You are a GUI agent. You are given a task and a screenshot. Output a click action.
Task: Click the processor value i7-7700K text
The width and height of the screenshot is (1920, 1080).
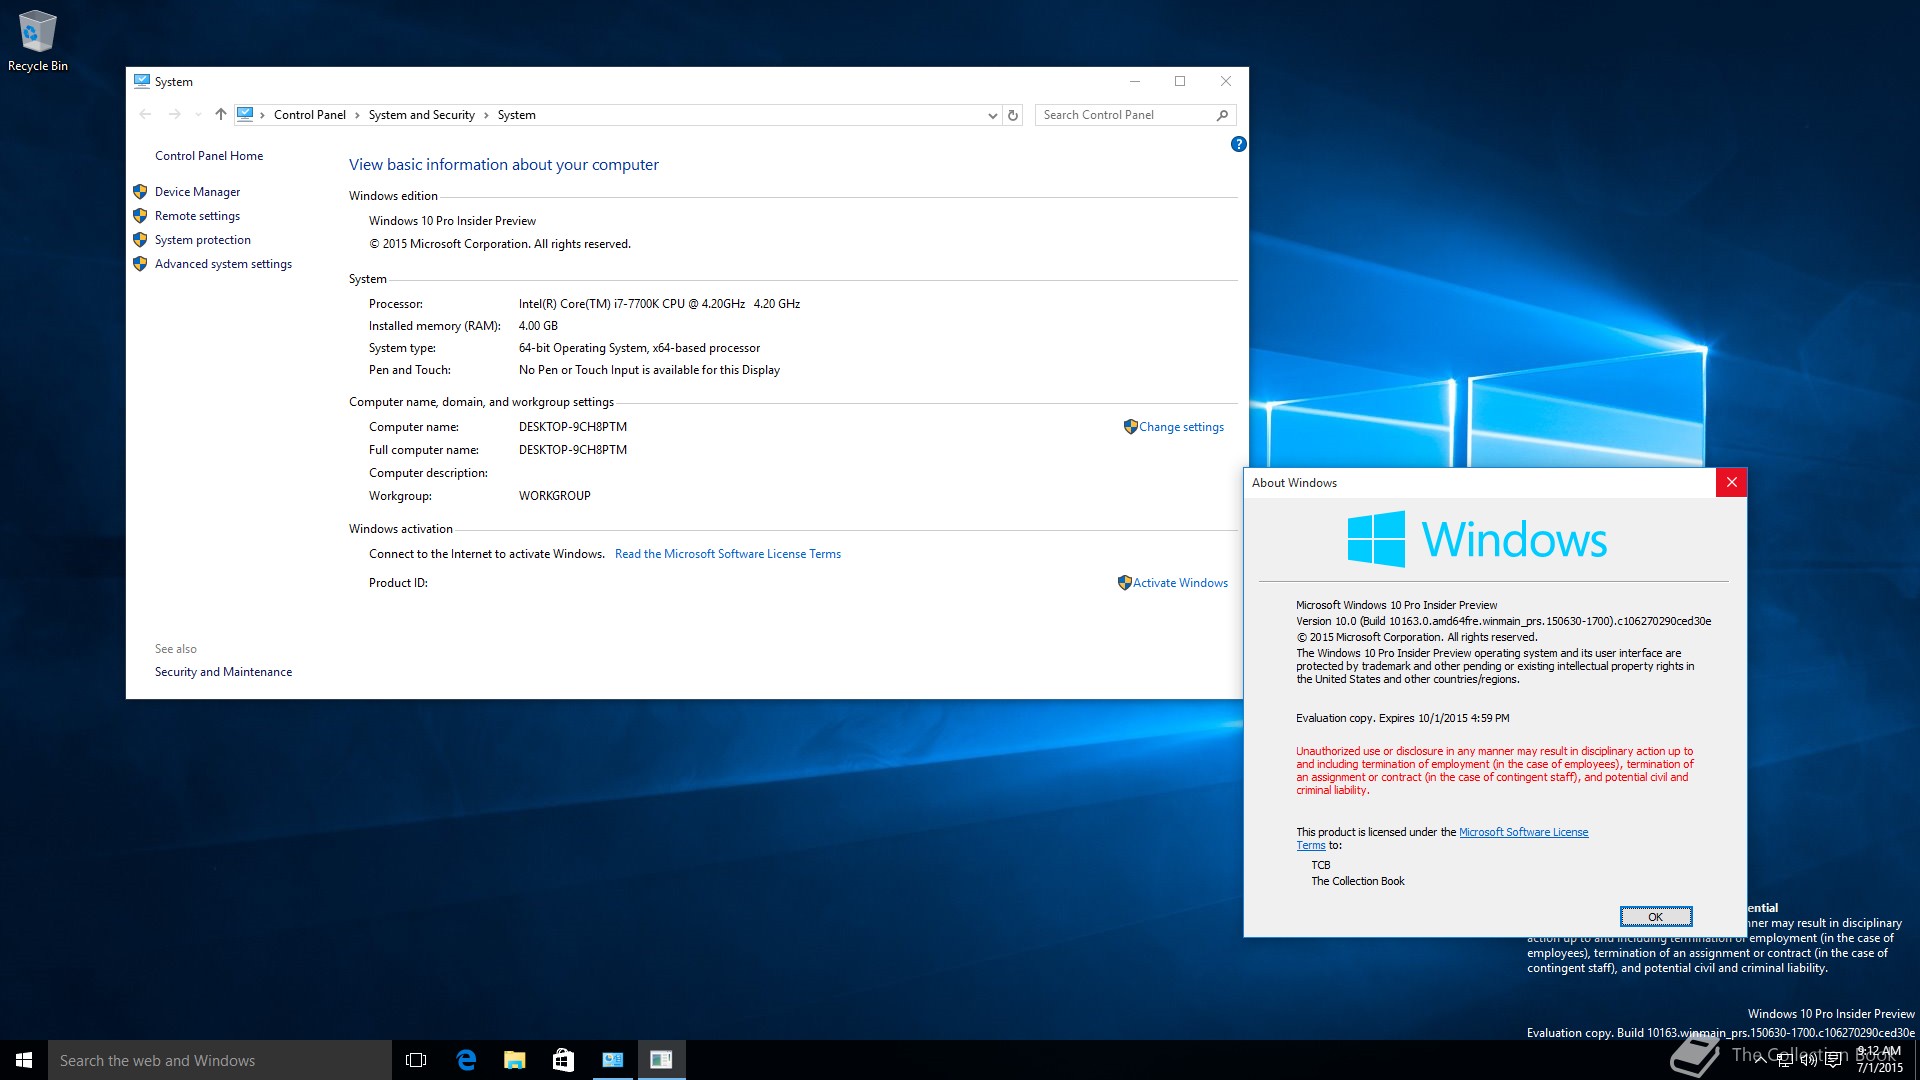[659, 304]
